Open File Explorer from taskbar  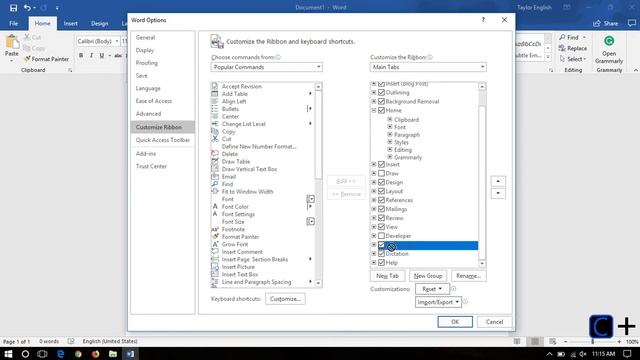pyautogui.click(x=113, y=353)
